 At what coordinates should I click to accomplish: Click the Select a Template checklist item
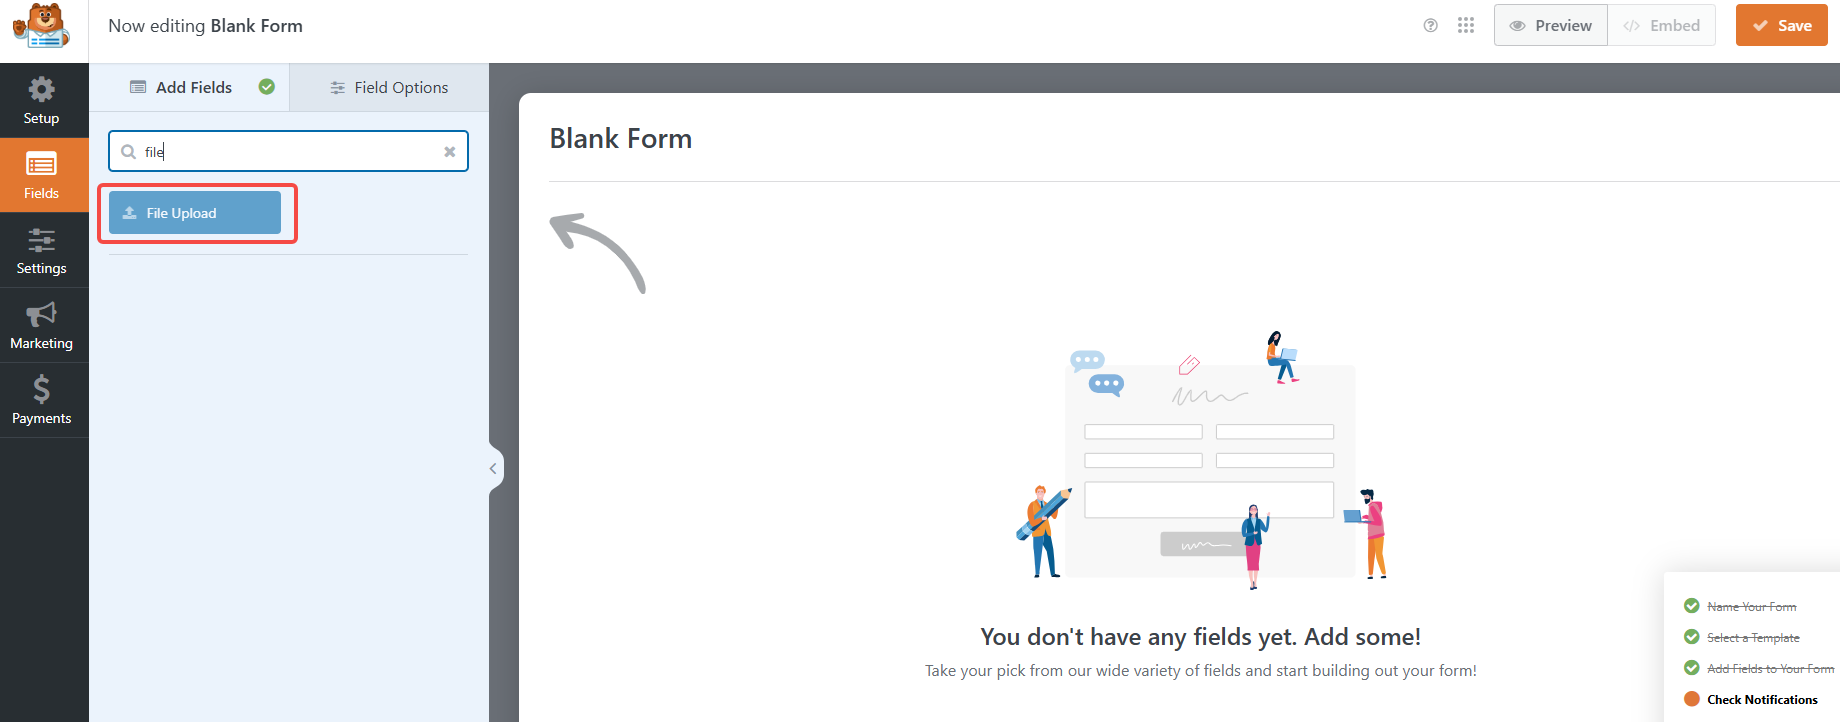[1753, 638]
